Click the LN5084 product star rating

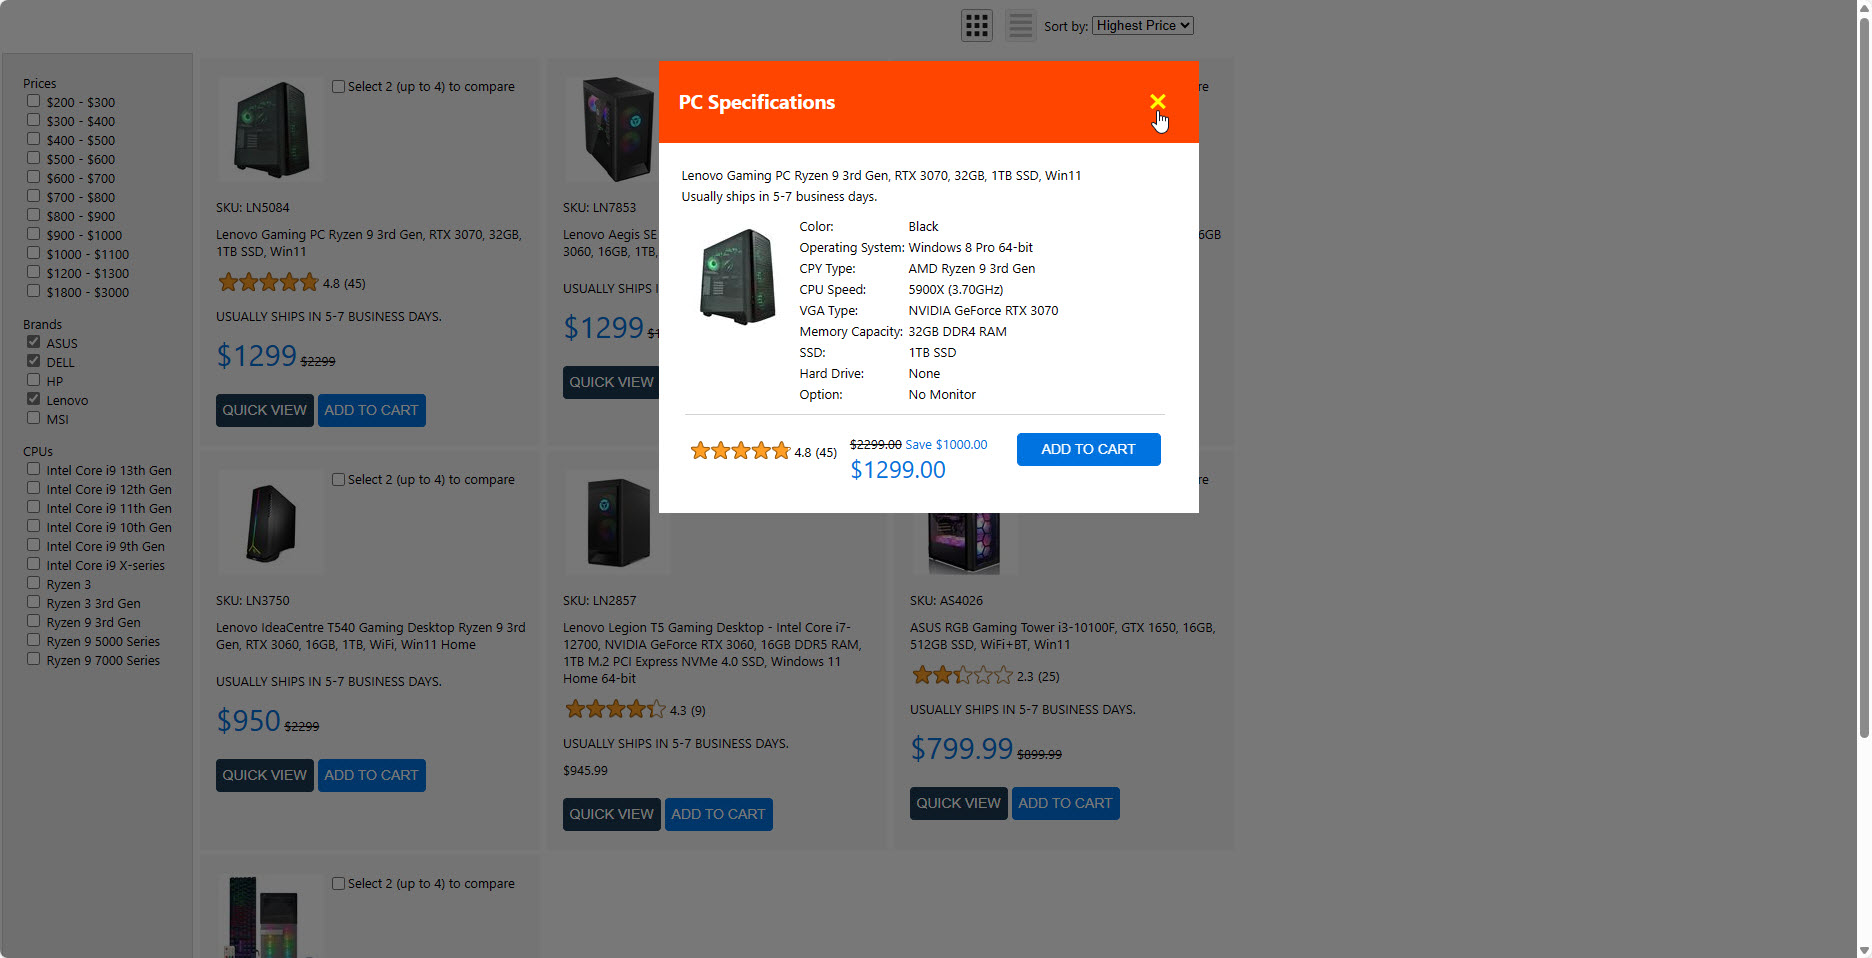[268, 283]
